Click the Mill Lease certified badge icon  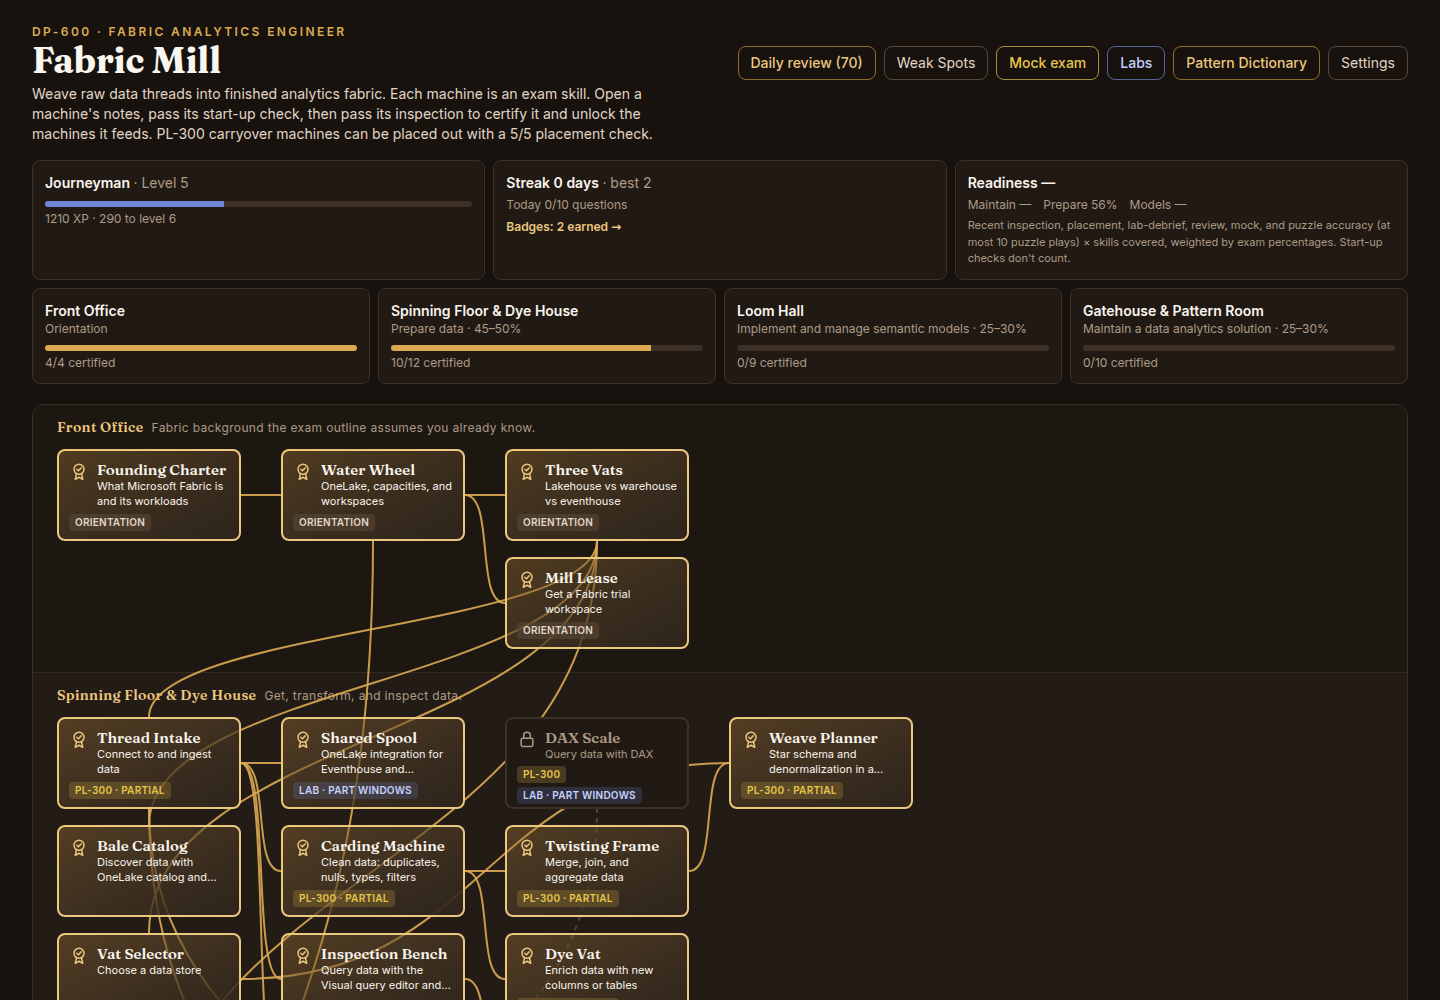click(x=527, y=579)
